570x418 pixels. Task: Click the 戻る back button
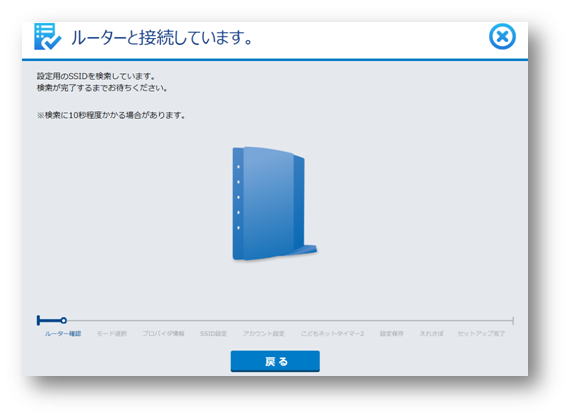coord(275,361)
